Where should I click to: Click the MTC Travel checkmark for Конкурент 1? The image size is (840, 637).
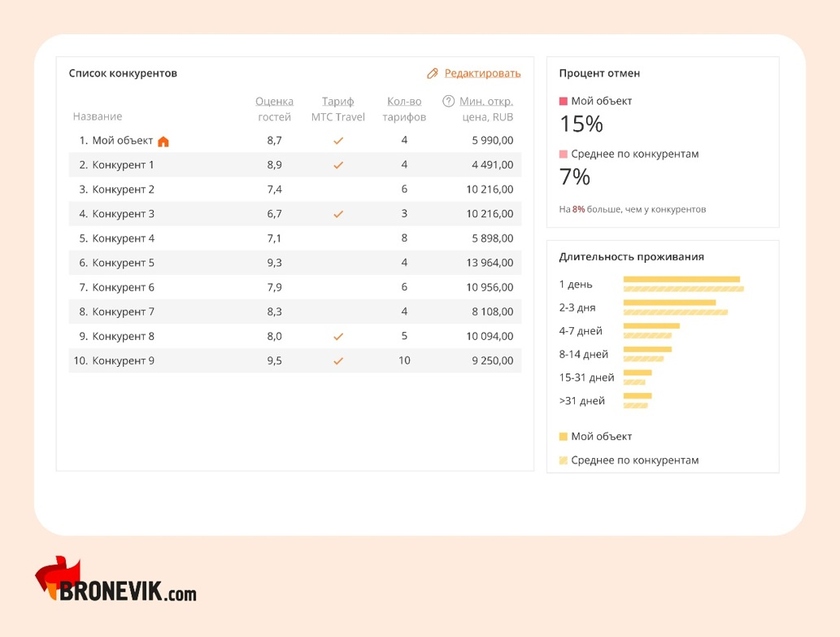[x=338, y=165]
